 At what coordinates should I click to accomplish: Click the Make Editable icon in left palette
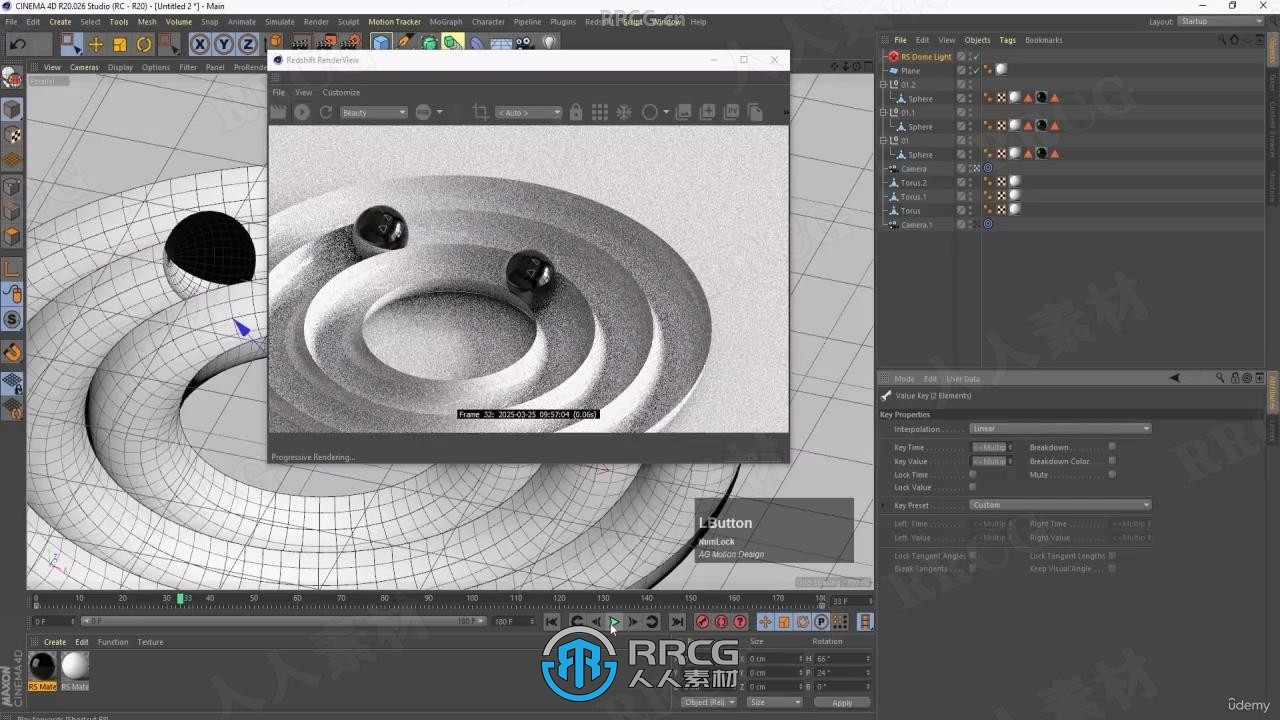coord(12,77)
